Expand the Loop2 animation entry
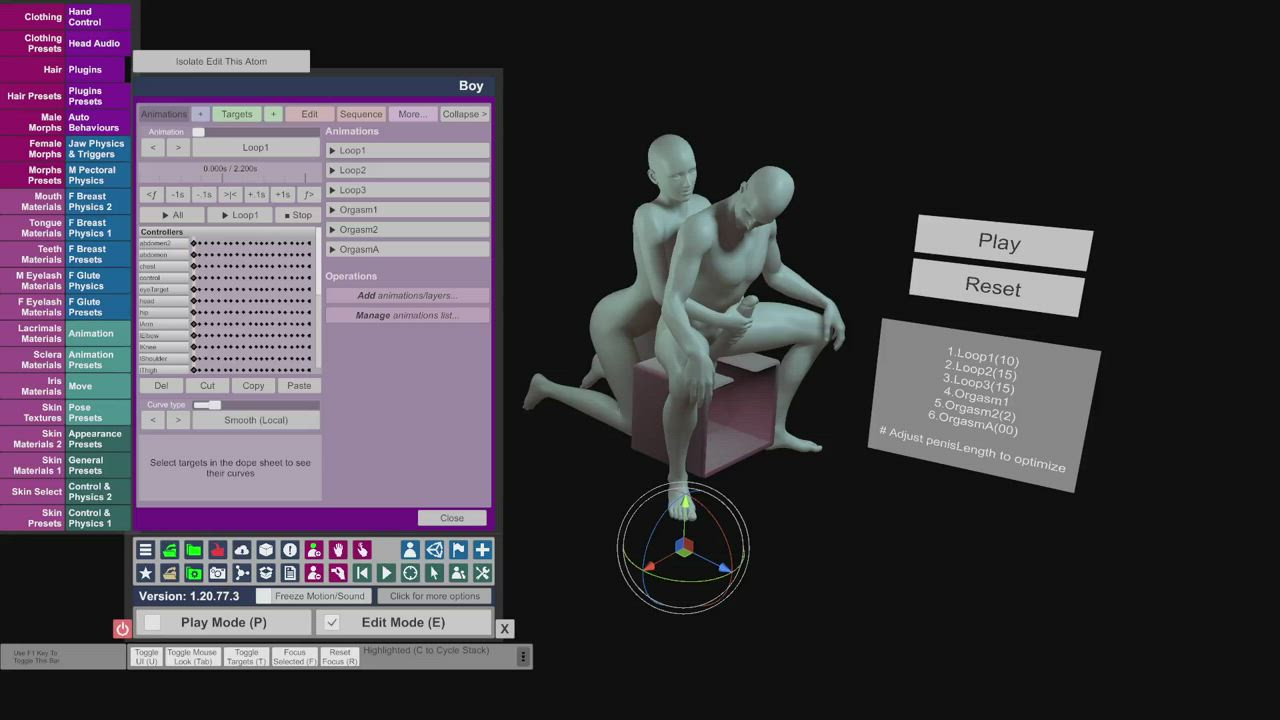The height and width of the screenshot is (720, 1280). (407, 170)
